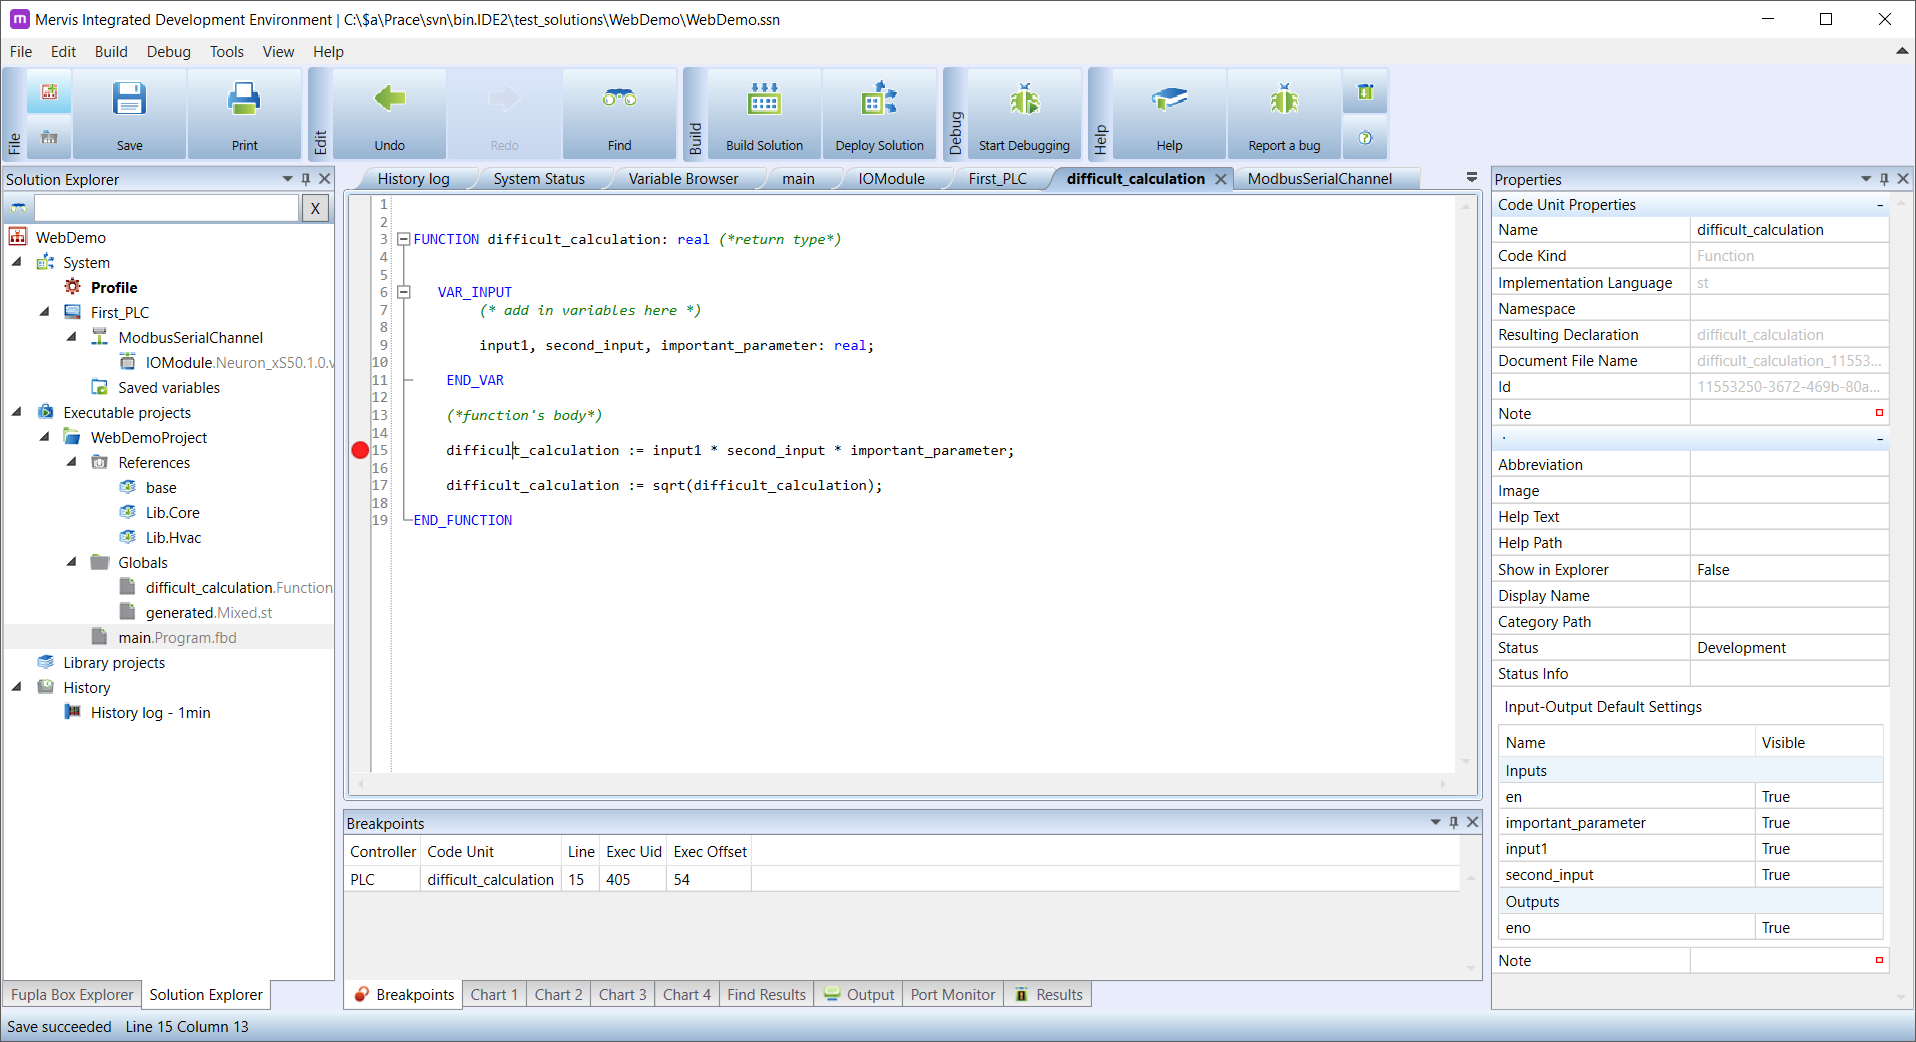The height and width of the screenshot is (1042, 1916).
Task: Unpin the Solution Explorer panel
Action: pos(306,179)
